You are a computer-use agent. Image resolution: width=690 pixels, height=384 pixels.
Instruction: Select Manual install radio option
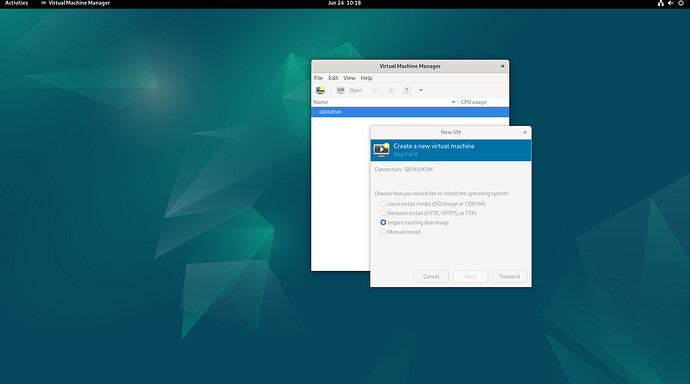coord(383,232)
